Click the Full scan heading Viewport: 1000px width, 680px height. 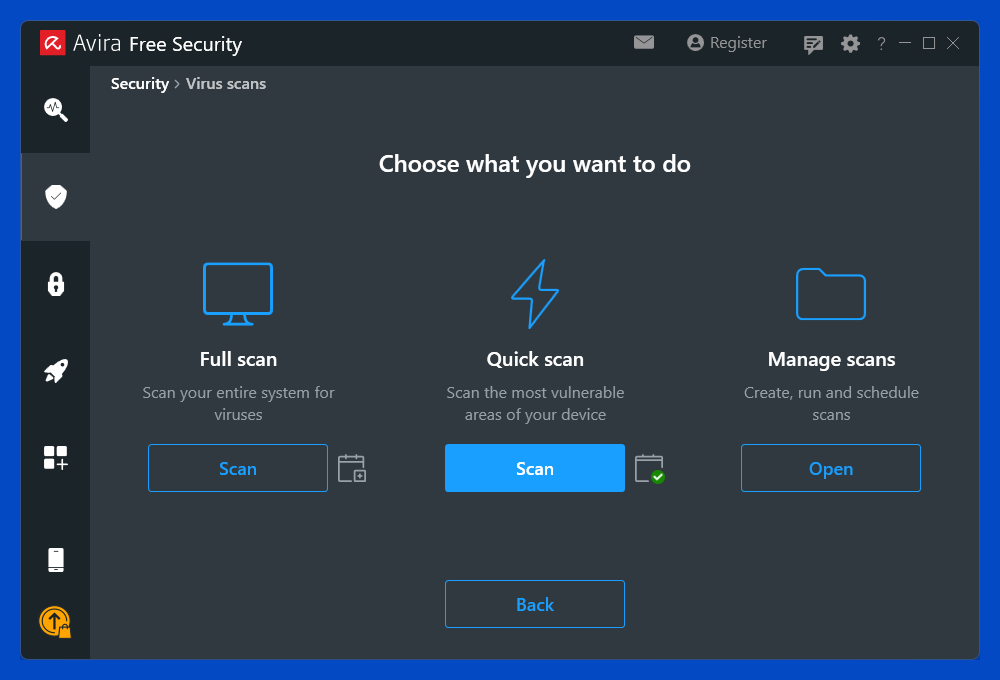238,359
